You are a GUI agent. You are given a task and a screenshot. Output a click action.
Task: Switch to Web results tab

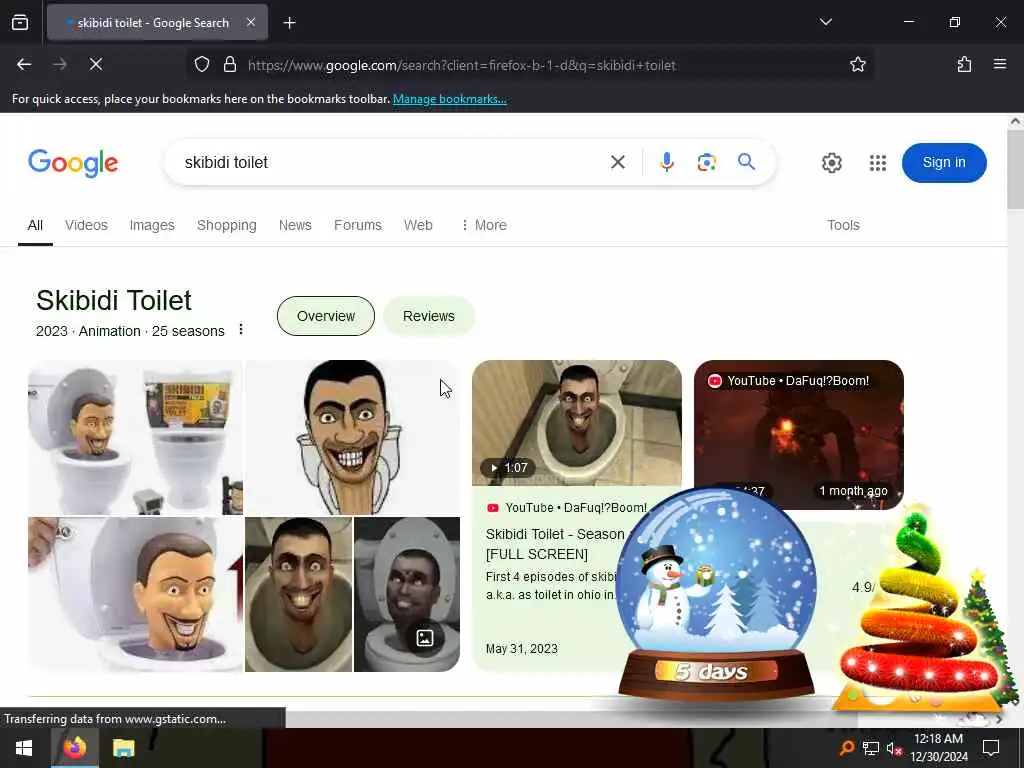pyautogui.click(x=418, y=225)
